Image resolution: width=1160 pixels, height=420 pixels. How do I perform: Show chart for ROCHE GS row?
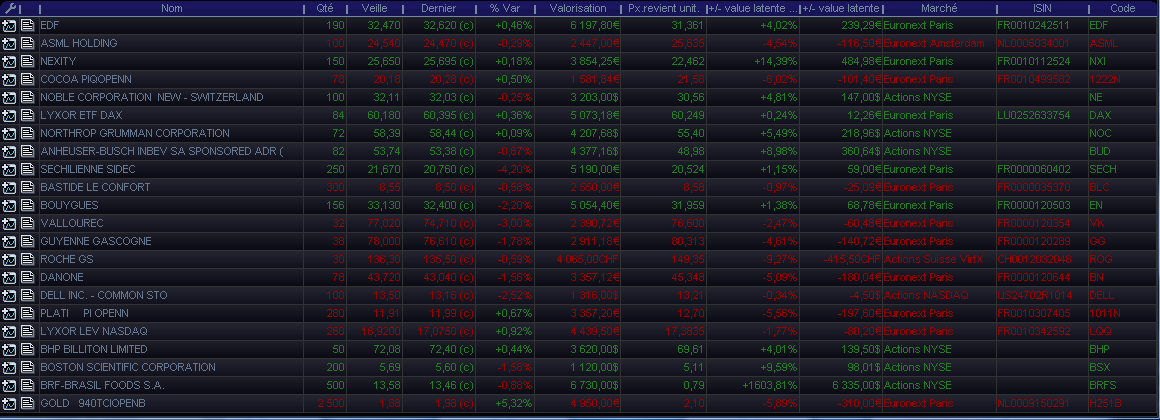9,260
